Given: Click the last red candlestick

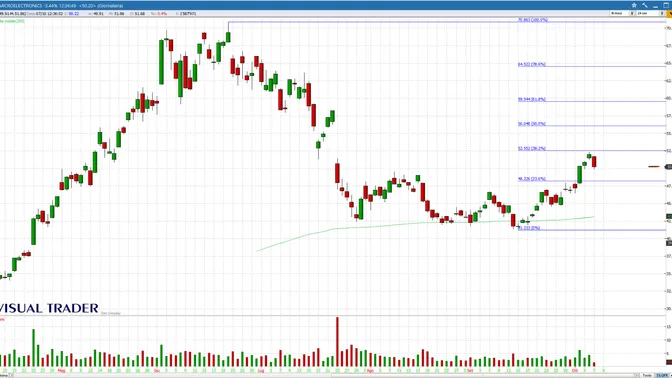Looking at the screenshot, I should (x=594, y=162).
